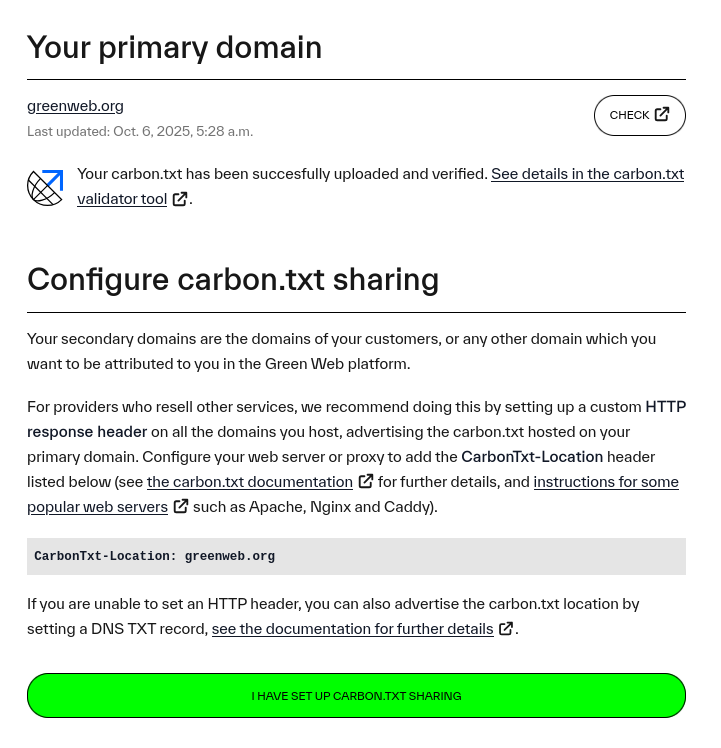Click the external-link icon after "popular web servers"
This screenshot has height=748, width=721.
click(181, 507)
